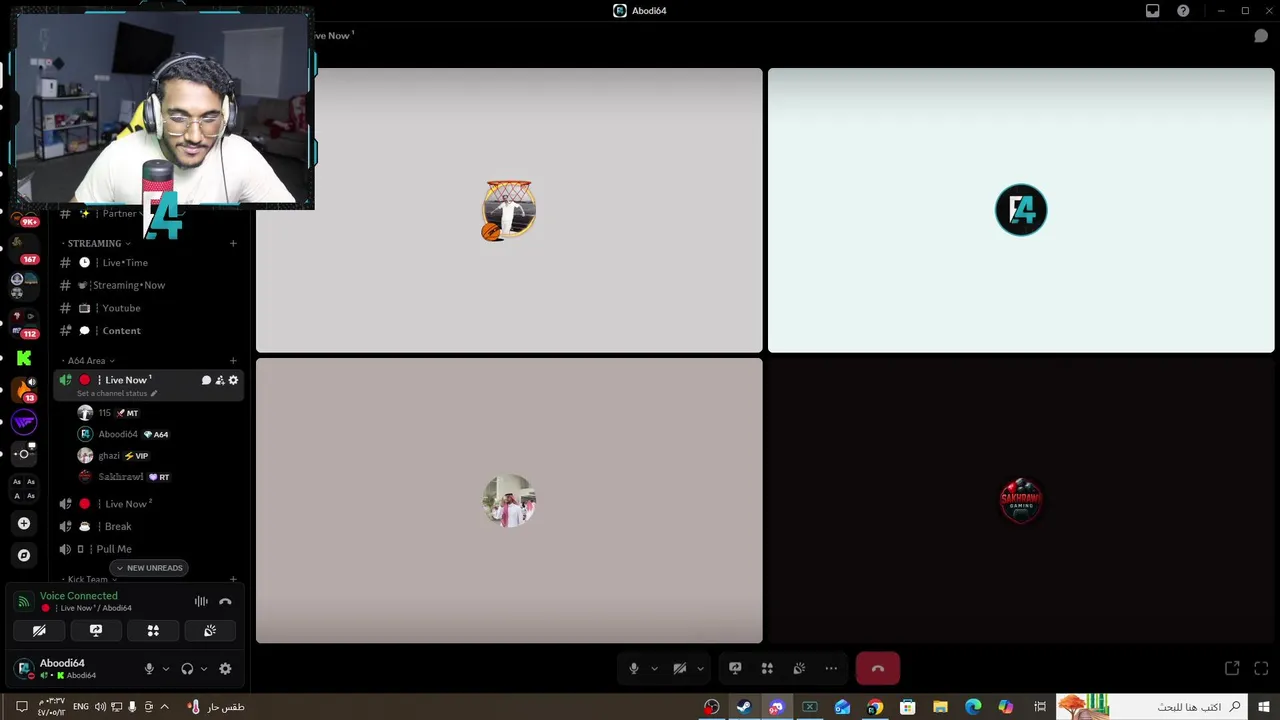Open microphone options arrow in call bar

[655, 669]
